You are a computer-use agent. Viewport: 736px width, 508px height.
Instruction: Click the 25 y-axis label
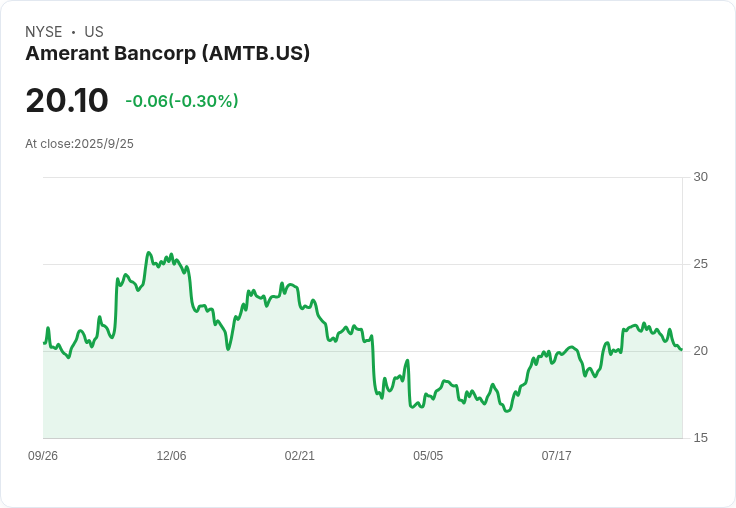tap(700, 264)
